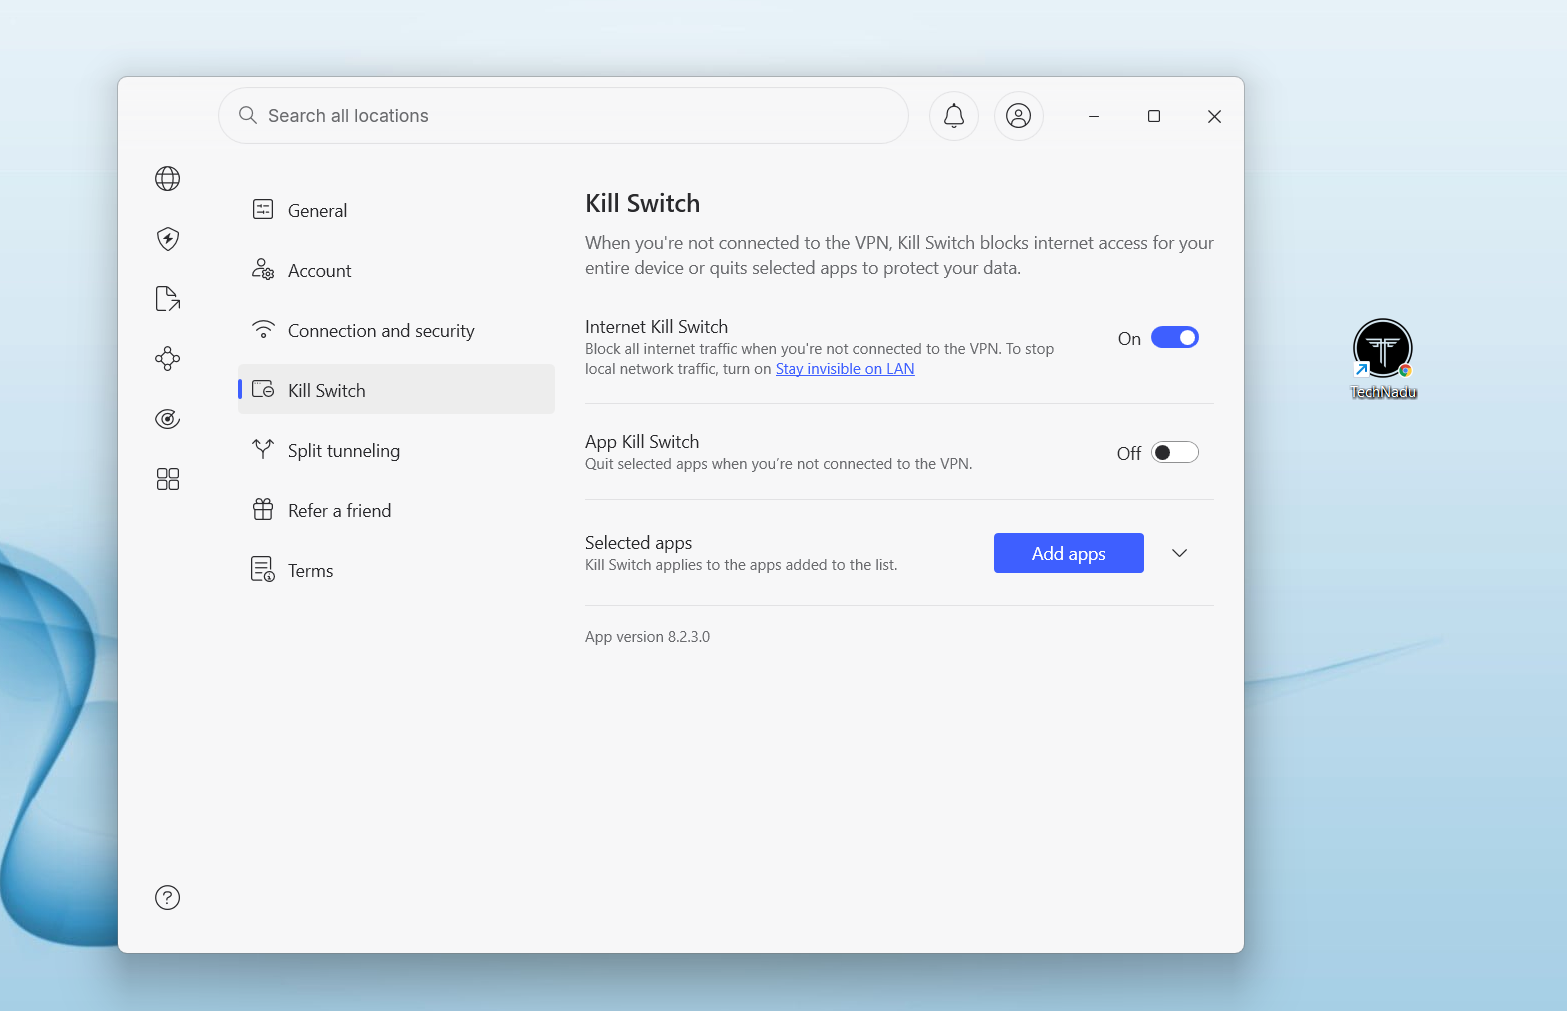
Task: Open the shield threat protection icon
Action: 167,239
